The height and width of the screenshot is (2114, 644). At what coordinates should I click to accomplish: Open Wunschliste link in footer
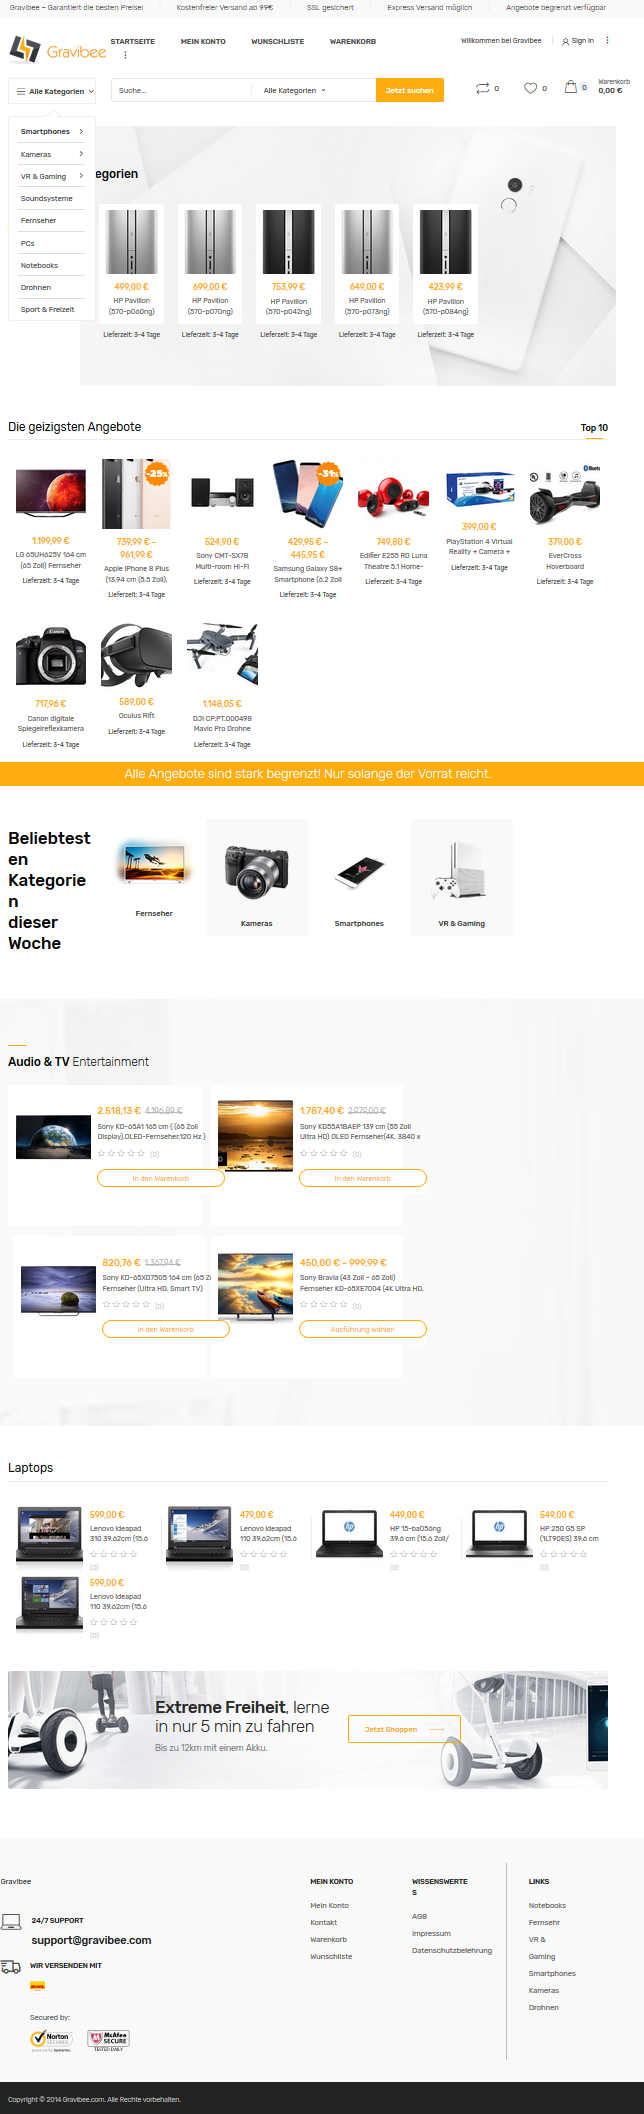(x=331, y=1956)
